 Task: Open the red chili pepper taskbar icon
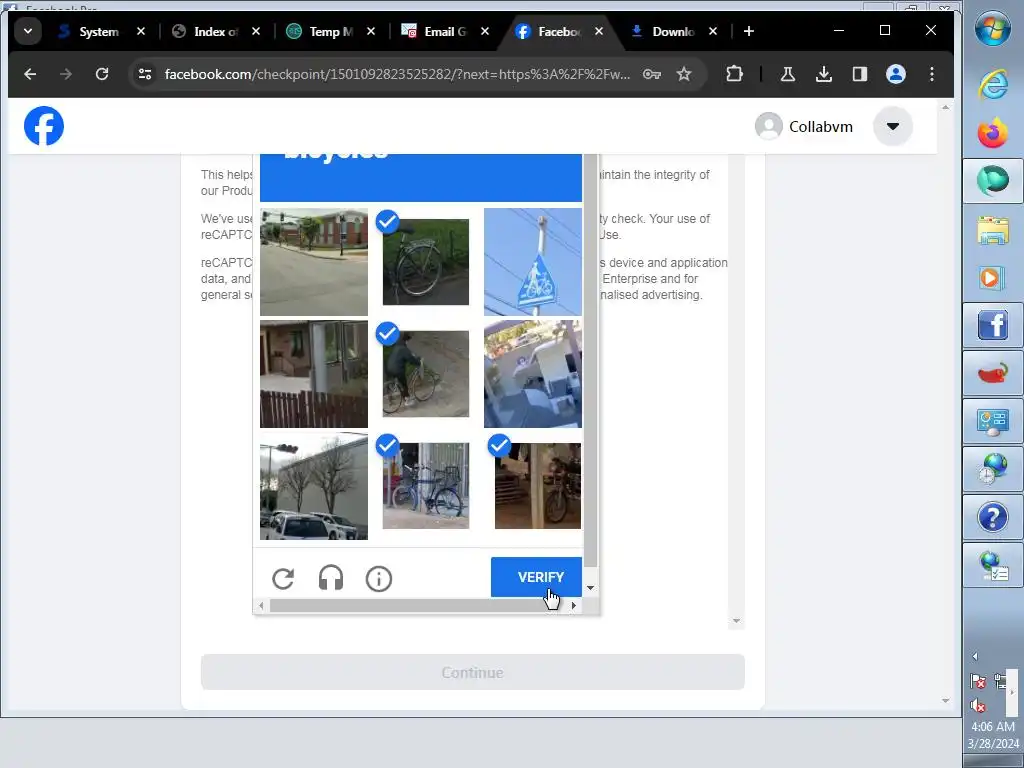coord(993,374)
